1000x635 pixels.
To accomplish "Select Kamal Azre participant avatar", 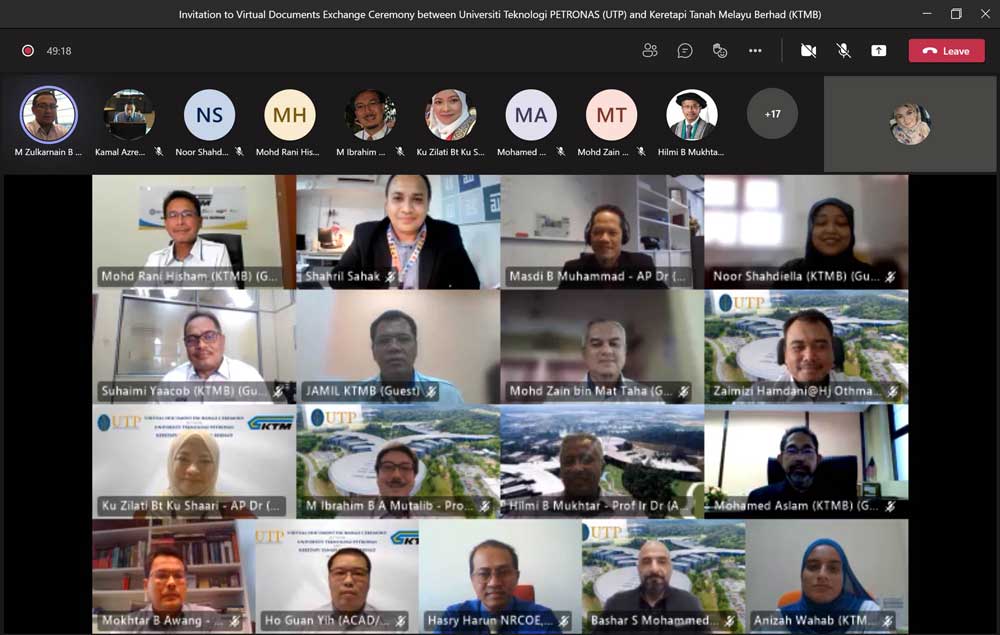I will [129, 115].
